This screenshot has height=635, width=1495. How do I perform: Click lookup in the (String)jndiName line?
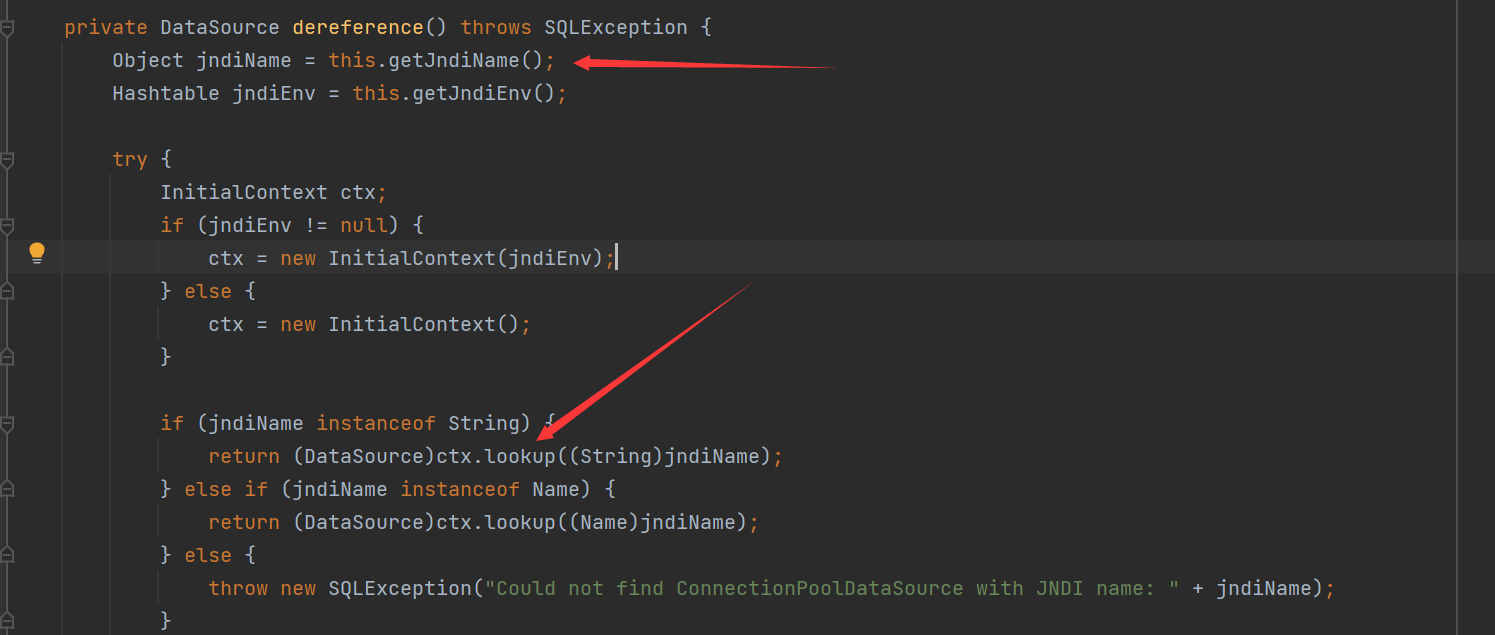pyautogui.click(x=520, y=457)
